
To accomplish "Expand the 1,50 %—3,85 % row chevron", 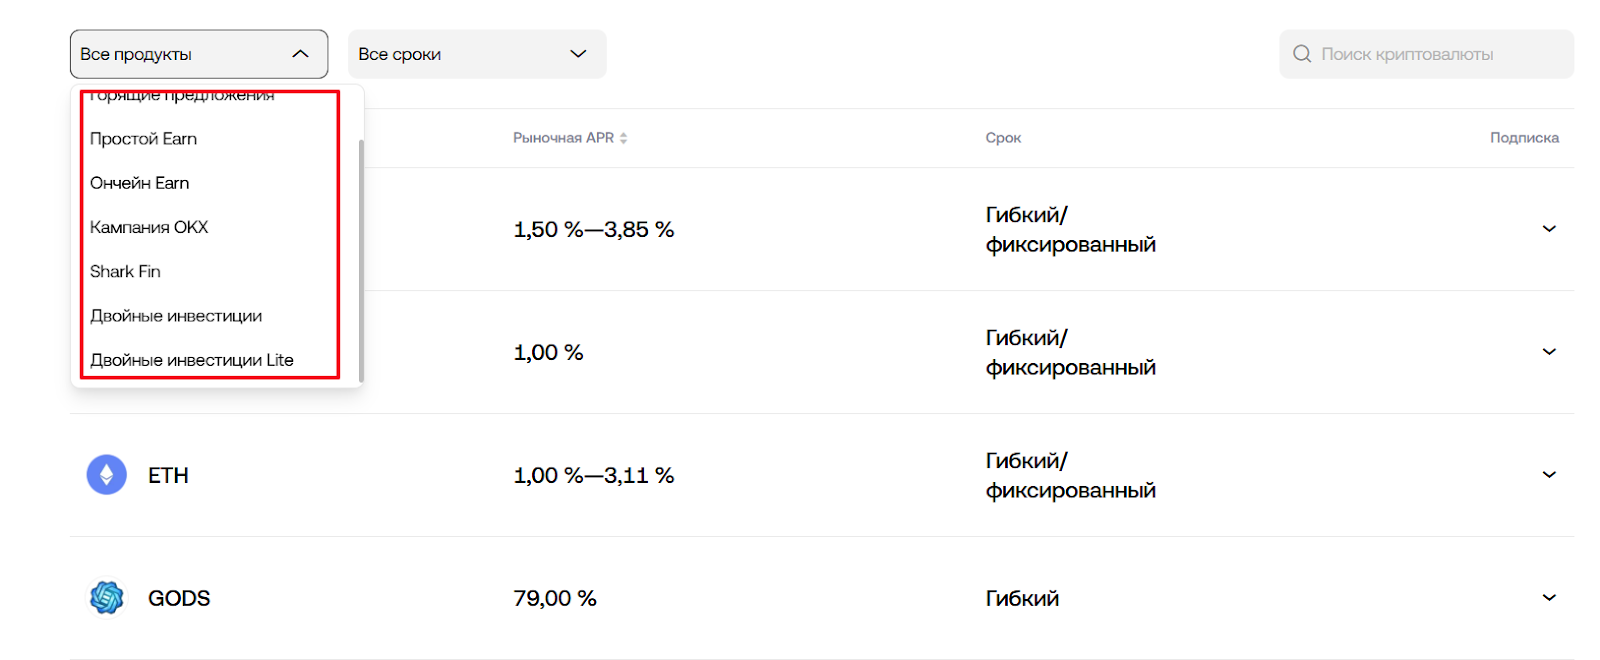I will point(1549,229).
